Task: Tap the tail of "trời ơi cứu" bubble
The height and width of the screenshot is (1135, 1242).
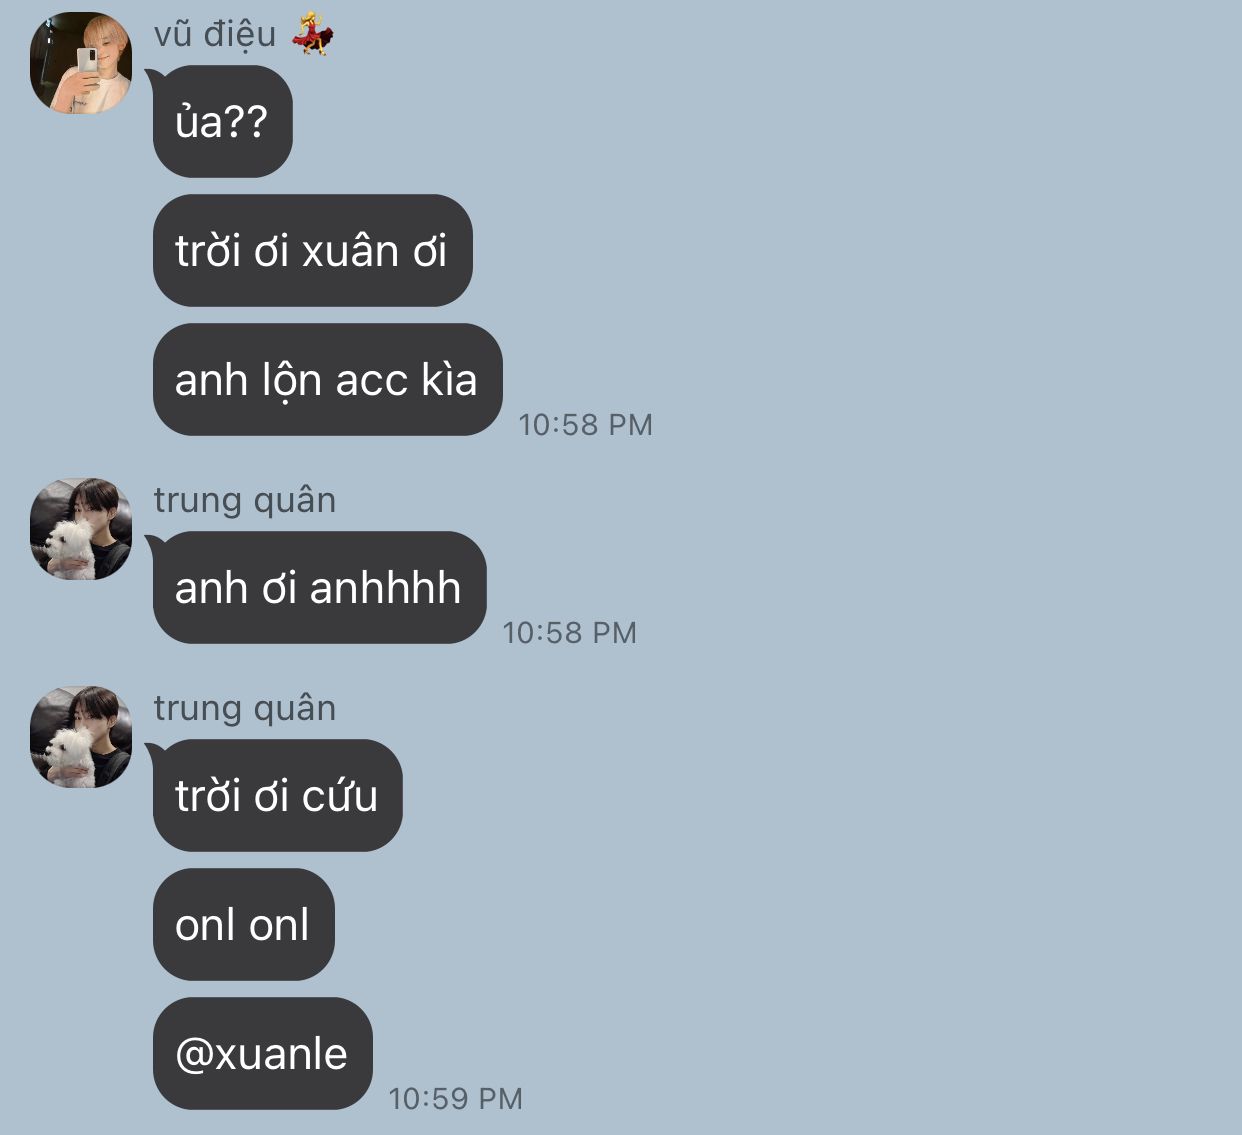Action: (153, 753)
